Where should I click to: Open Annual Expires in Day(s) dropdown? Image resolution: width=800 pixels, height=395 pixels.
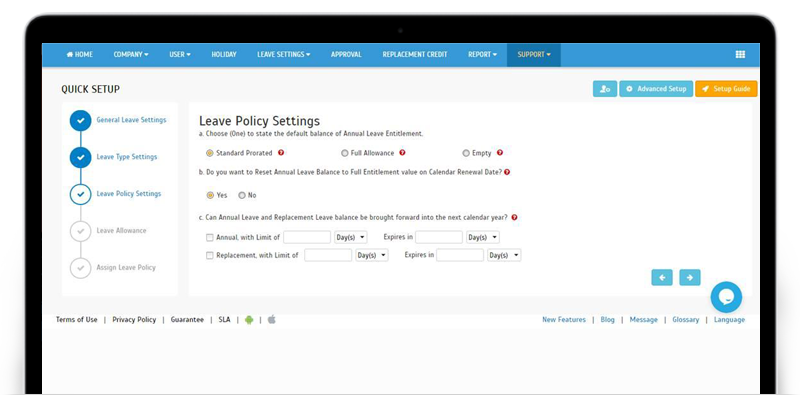pos(483,237)
